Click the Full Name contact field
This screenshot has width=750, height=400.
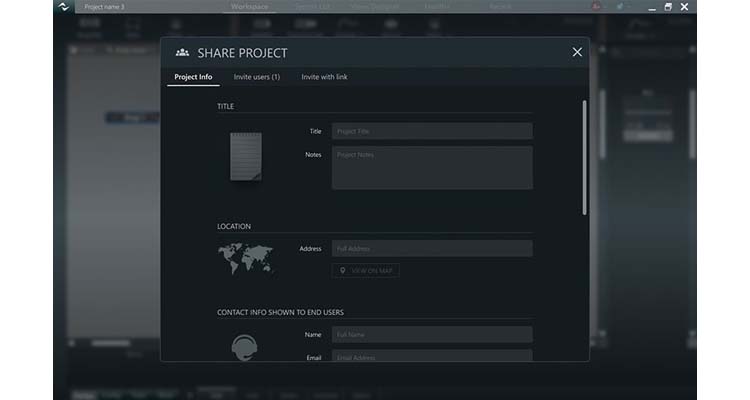coord(432,334)
